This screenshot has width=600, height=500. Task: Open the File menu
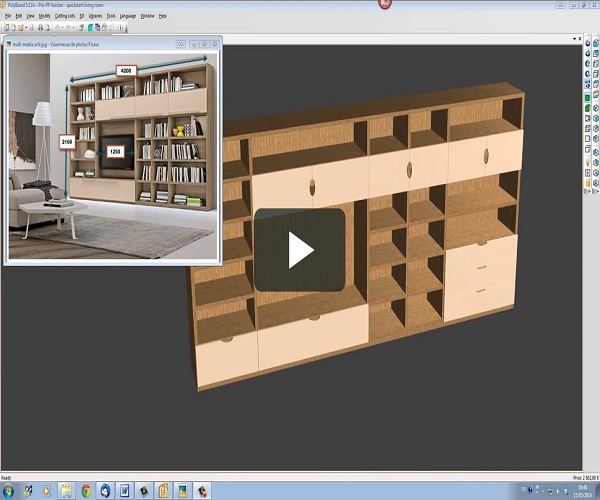click(8, 16)
